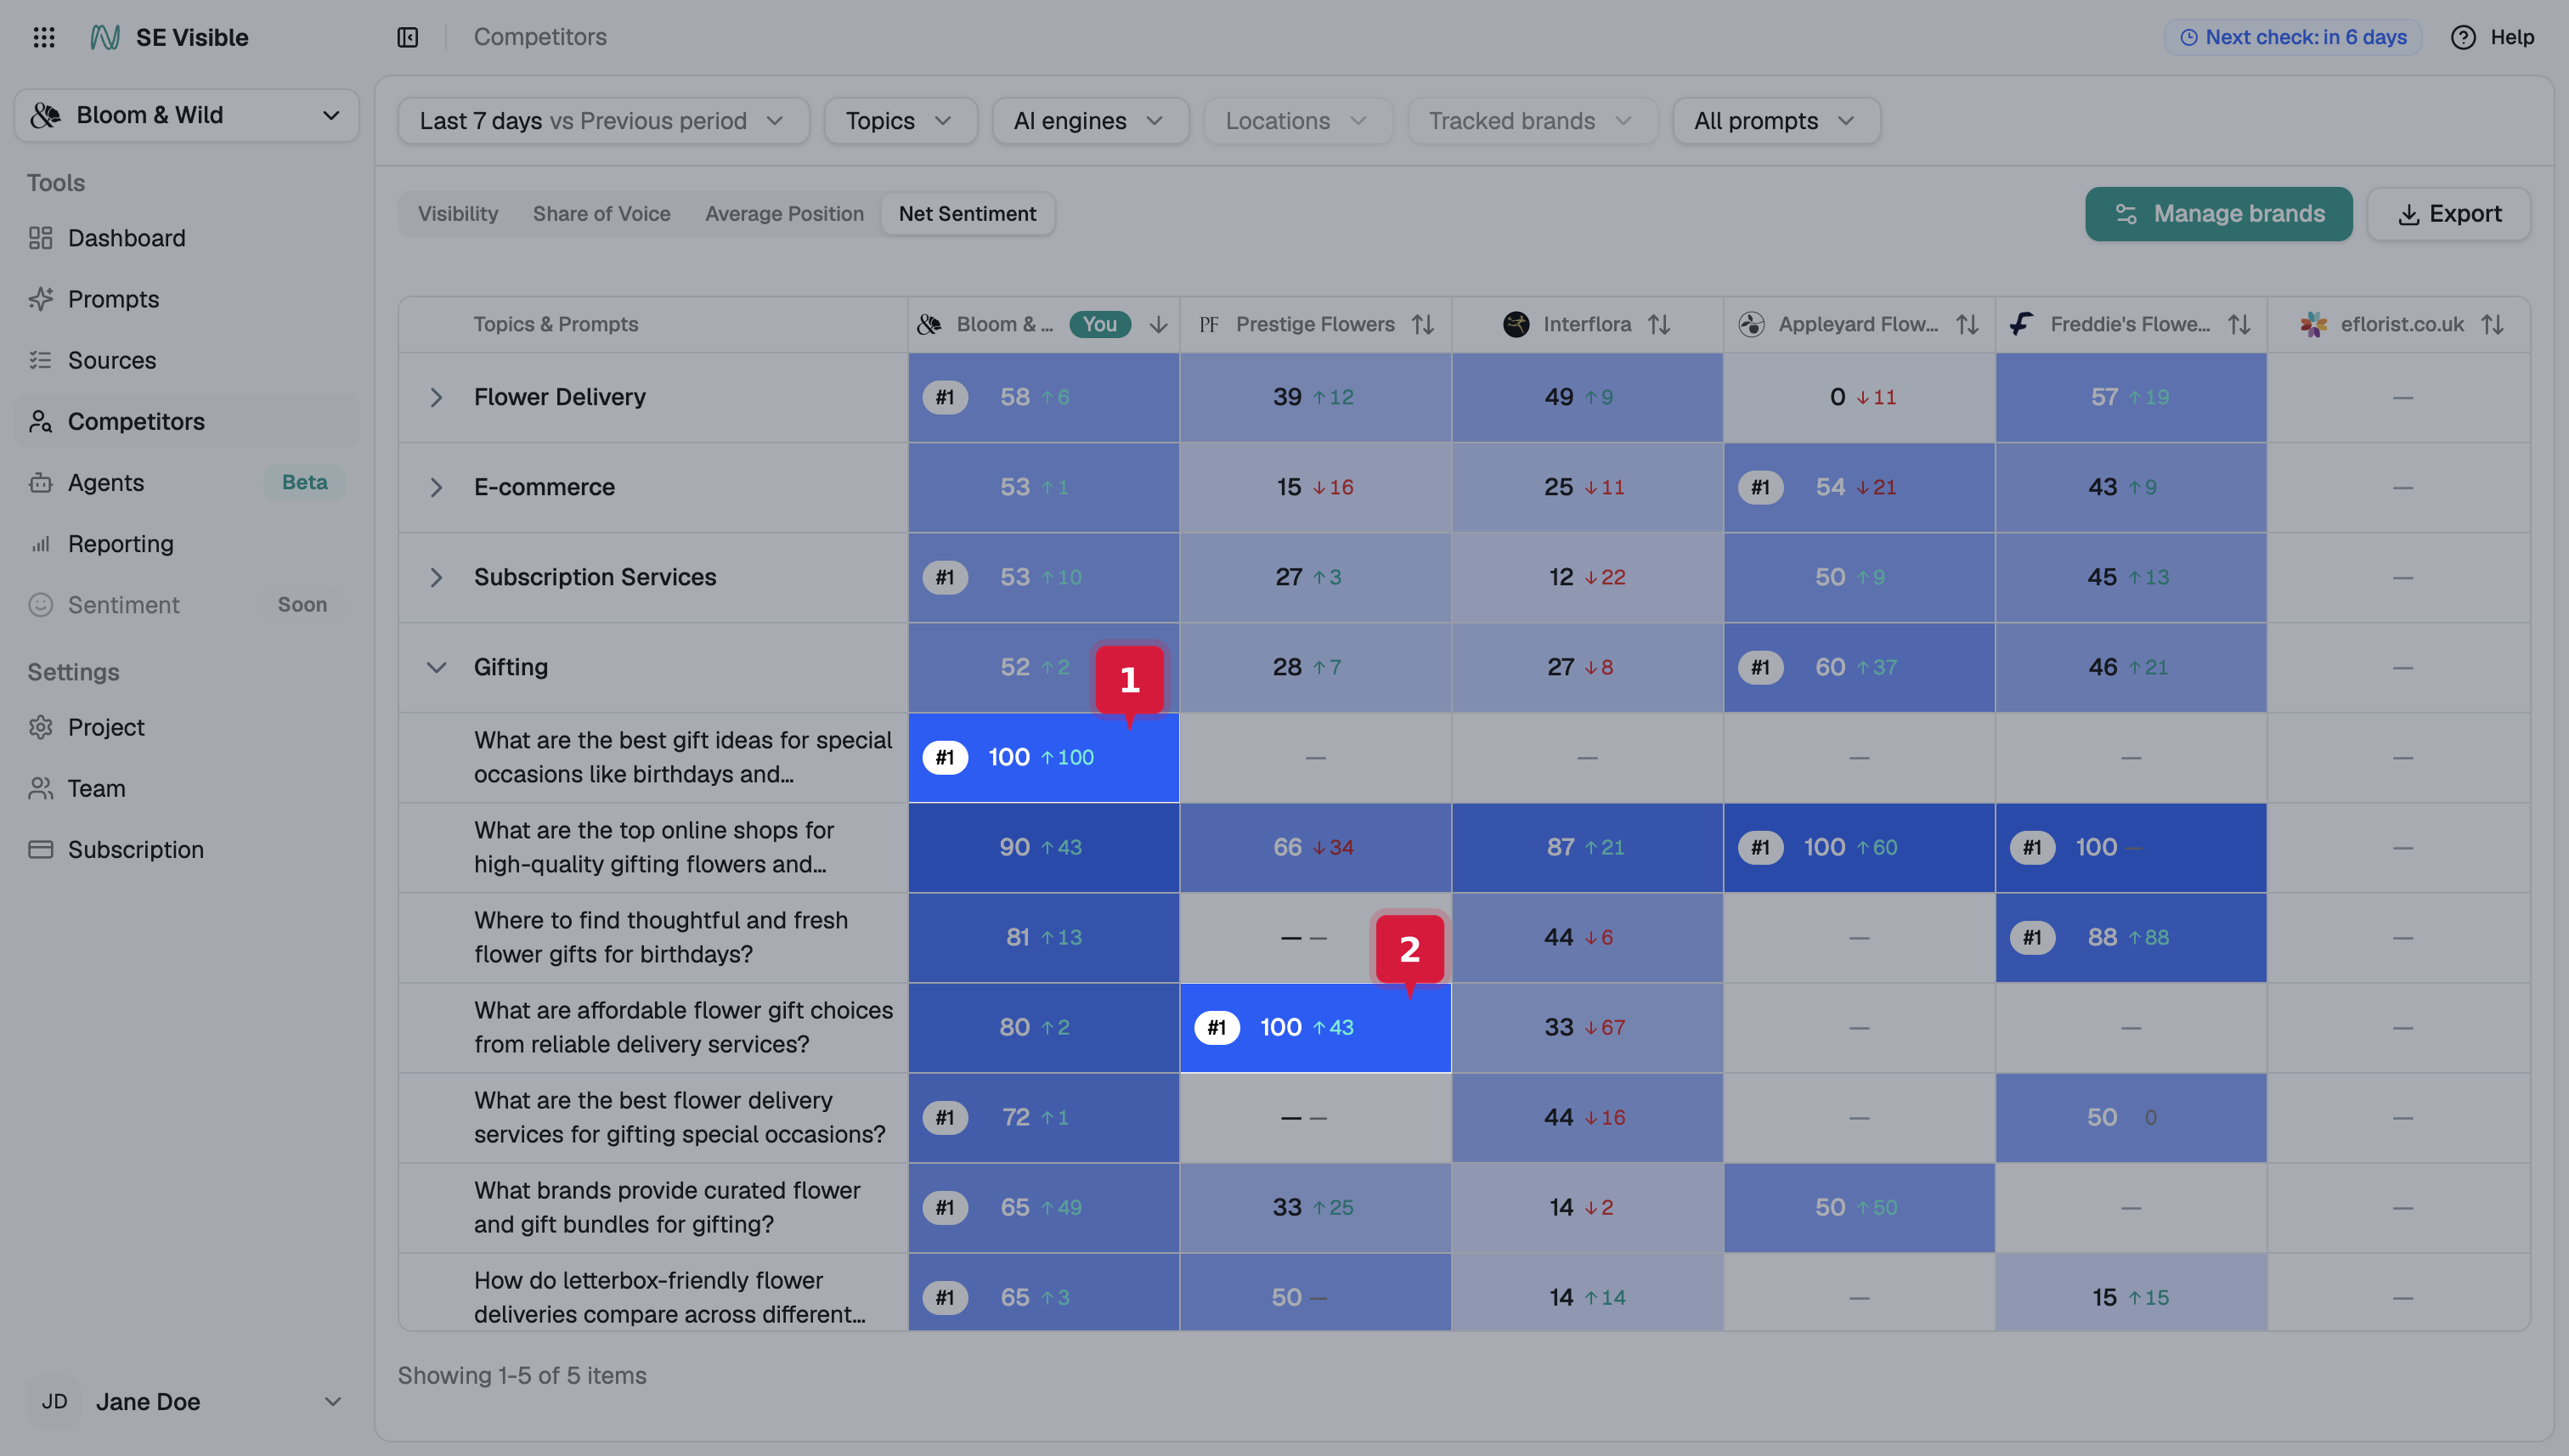Click the SE Visible logo icon
The image size is (2569, 1456).
105,37
